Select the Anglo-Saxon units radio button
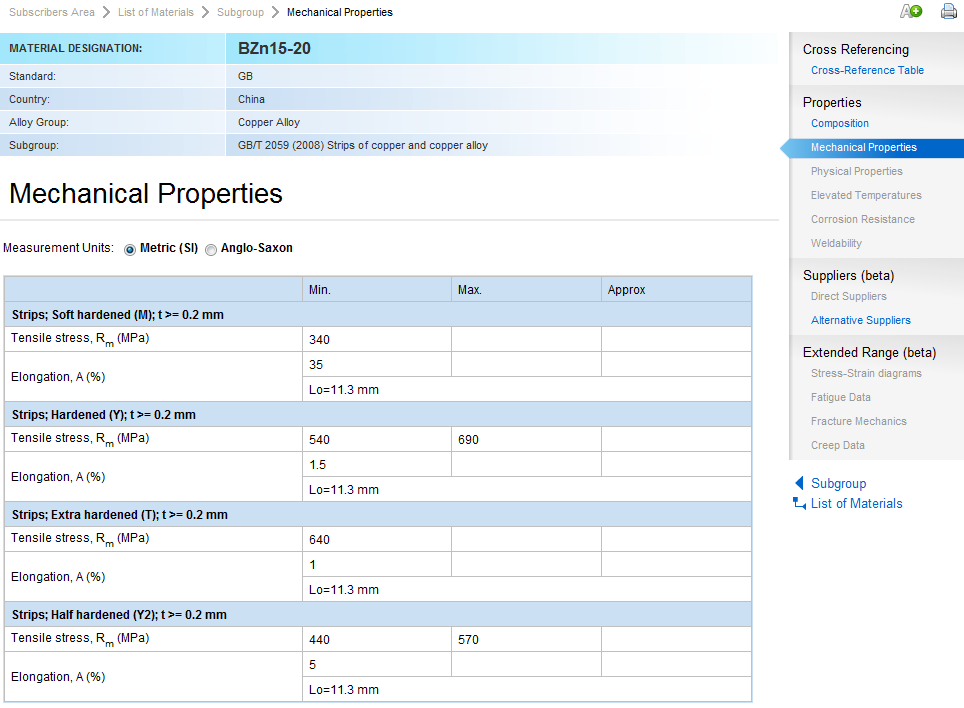This screenshot has height=708, width=964. (x=211, y=249)
